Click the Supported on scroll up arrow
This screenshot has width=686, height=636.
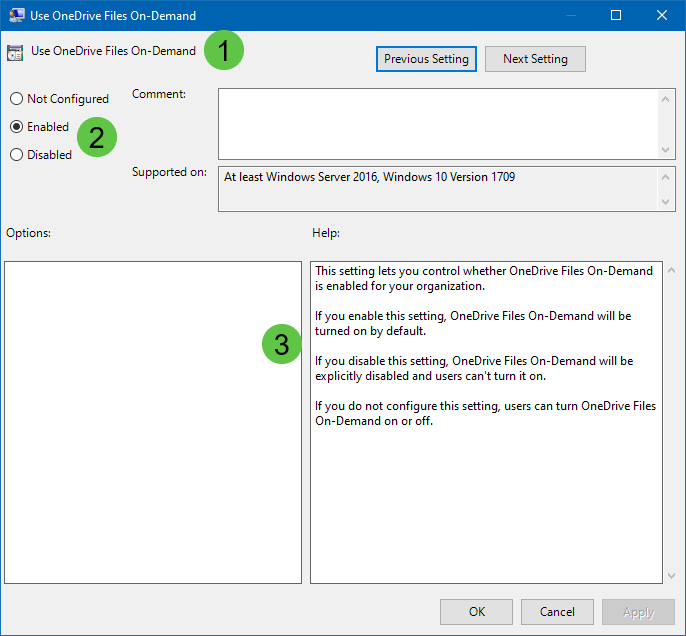(x=667, y=177)
